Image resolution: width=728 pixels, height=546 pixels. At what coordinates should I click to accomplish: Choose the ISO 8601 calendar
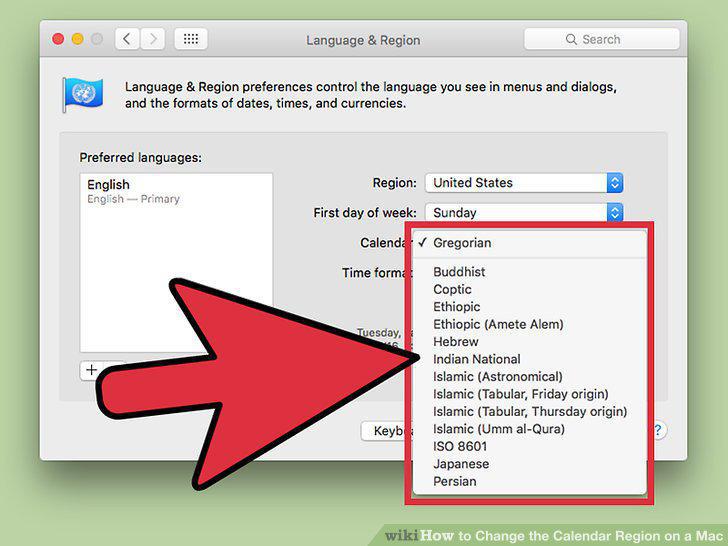530,446
